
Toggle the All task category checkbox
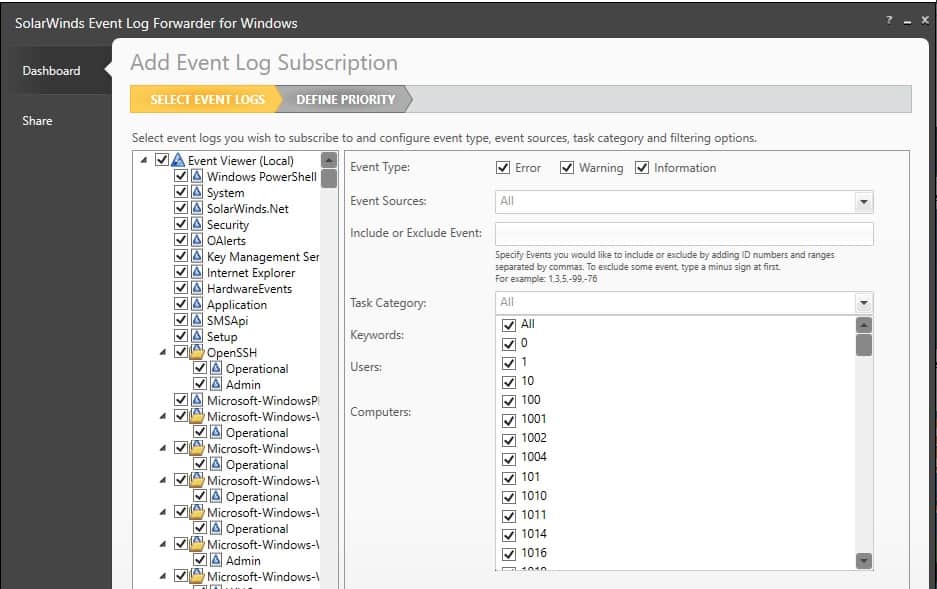tap(509, 325)
